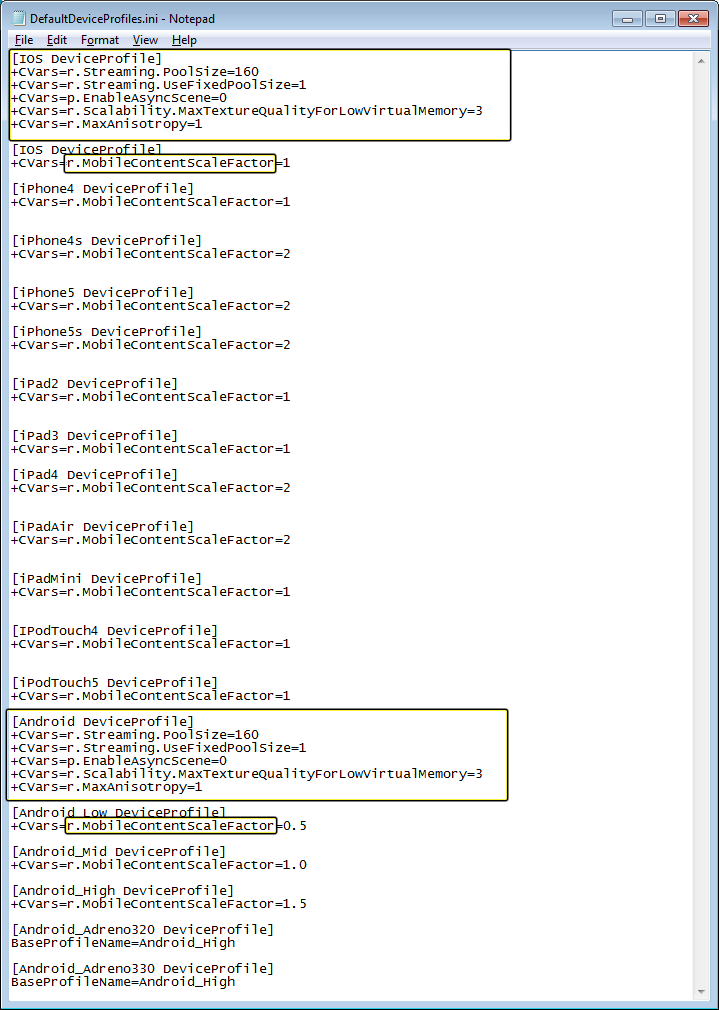Click the [iPad3 DeviceProfile] header line

click(x=95, y=435)
